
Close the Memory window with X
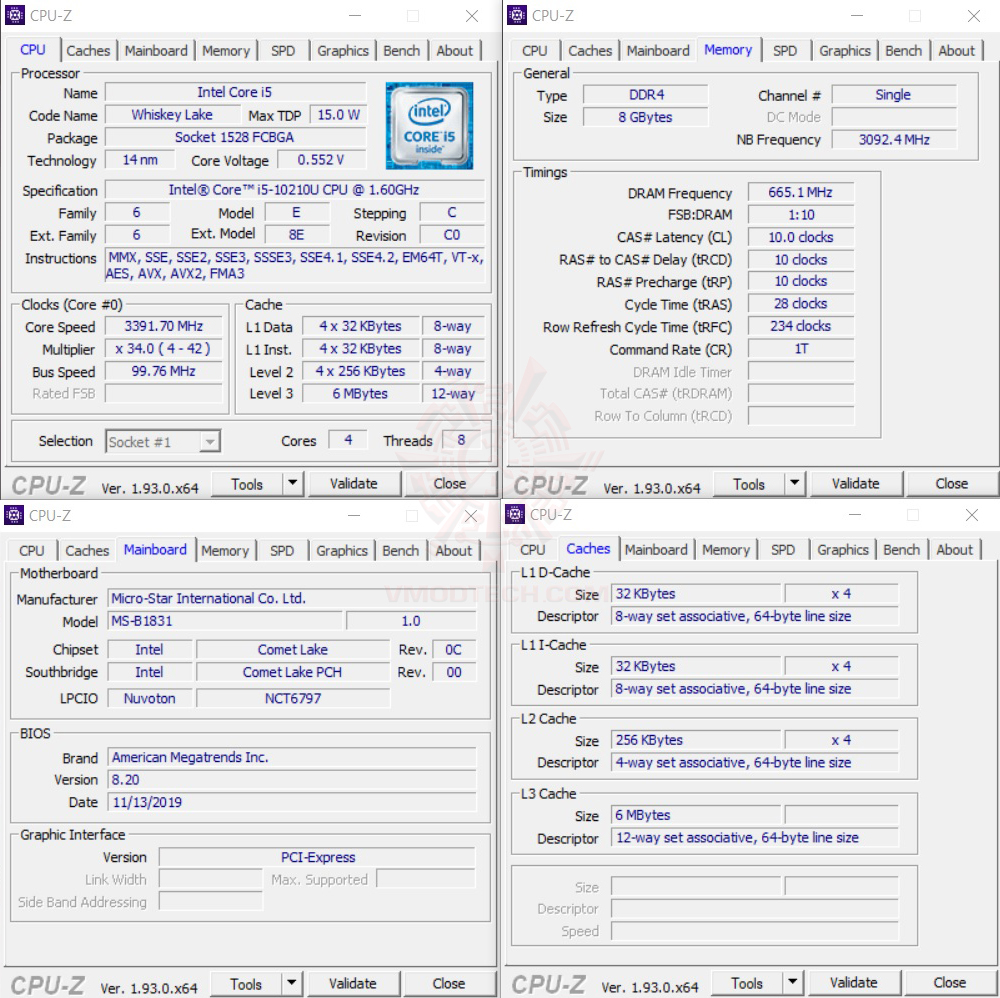(x=974, y=15)
